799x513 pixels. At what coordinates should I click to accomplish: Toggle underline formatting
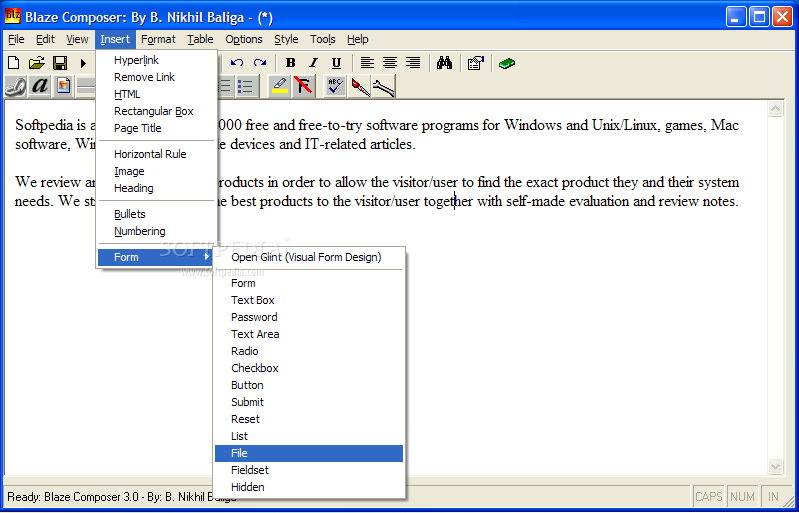336,63
